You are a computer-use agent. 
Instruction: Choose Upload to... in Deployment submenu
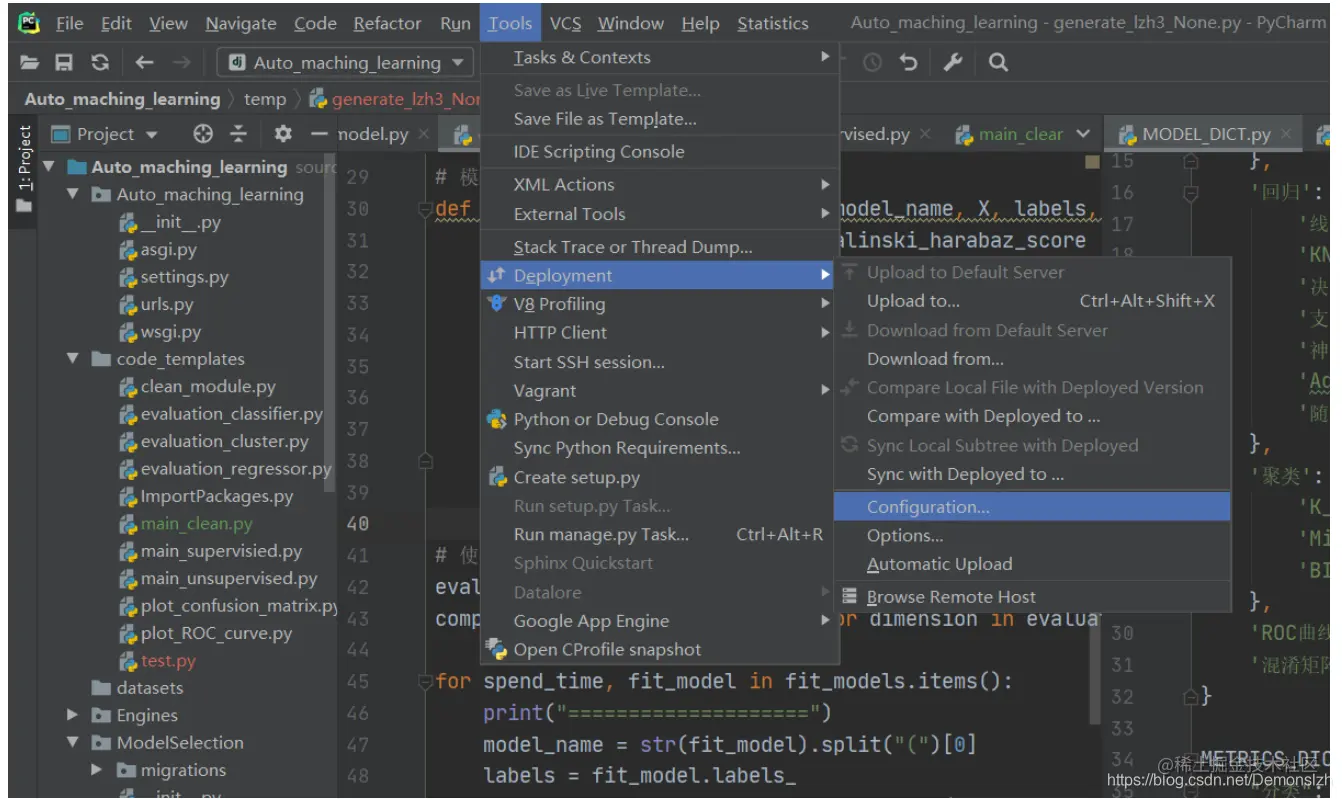(1032, 301)
